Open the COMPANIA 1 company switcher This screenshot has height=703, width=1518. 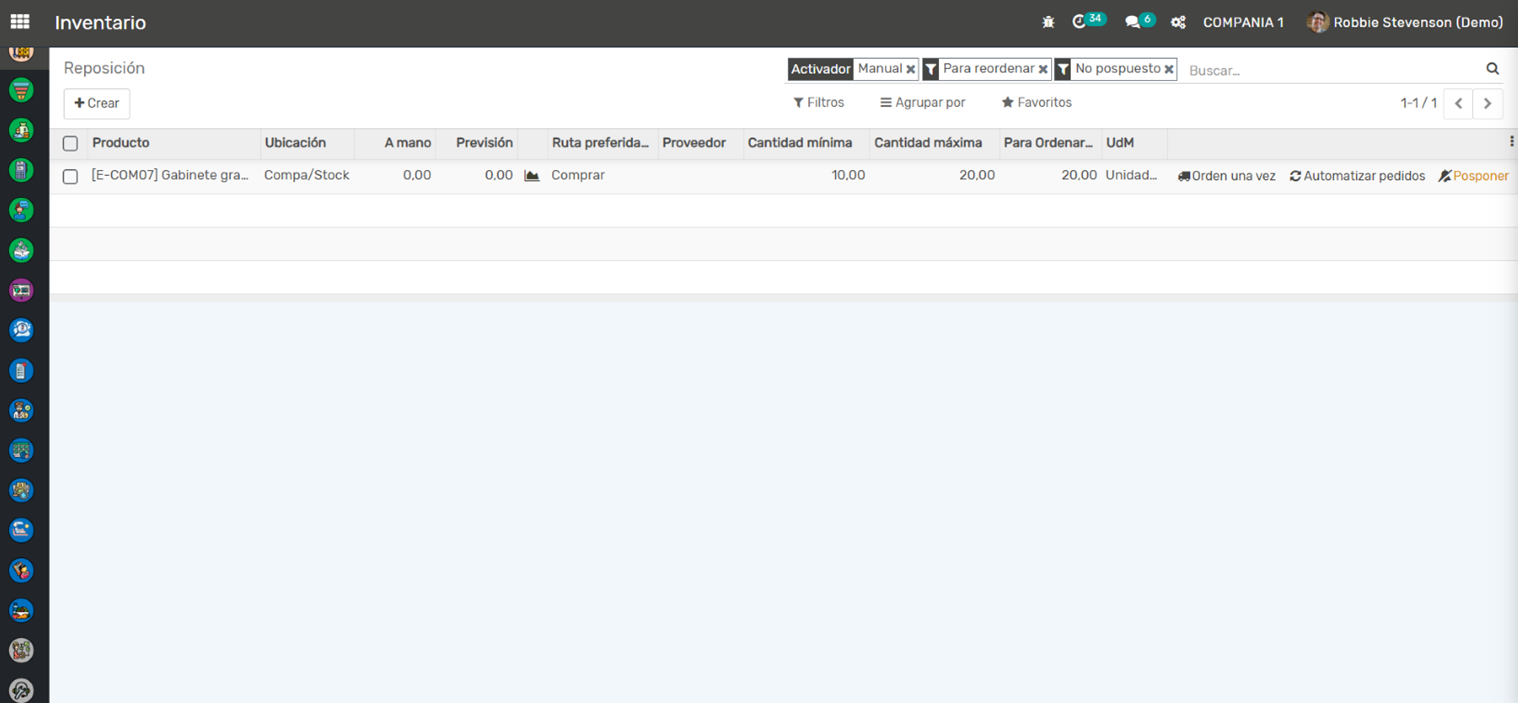click(1243, 22)
